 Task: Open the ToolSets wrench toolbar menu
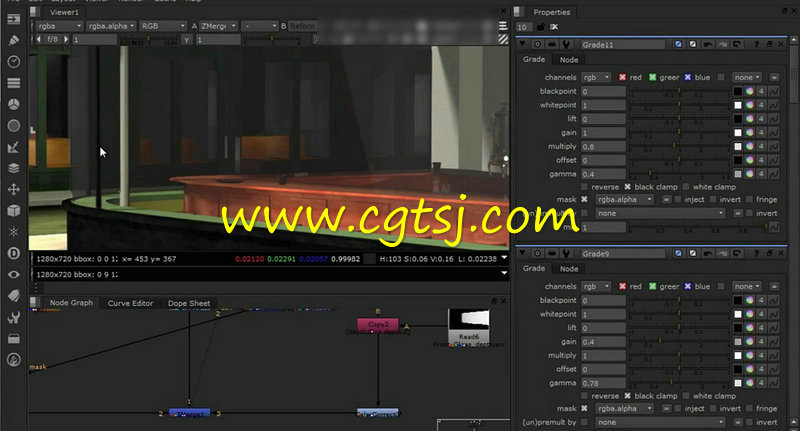[x=14, y=317]
